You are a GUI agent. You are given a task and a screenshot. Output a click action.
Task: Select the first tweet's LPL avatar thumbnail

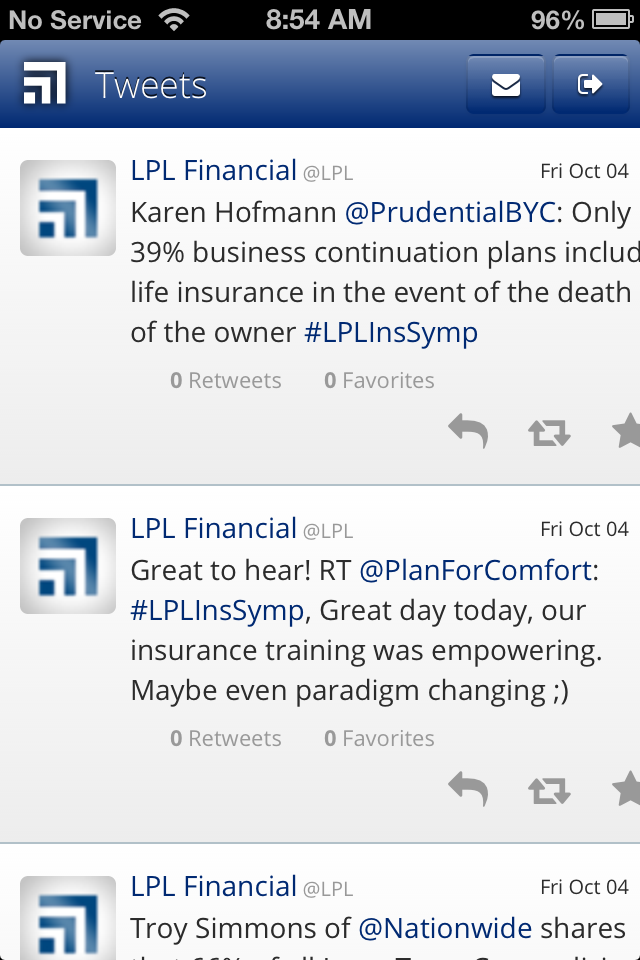click(x=68, y=208)
